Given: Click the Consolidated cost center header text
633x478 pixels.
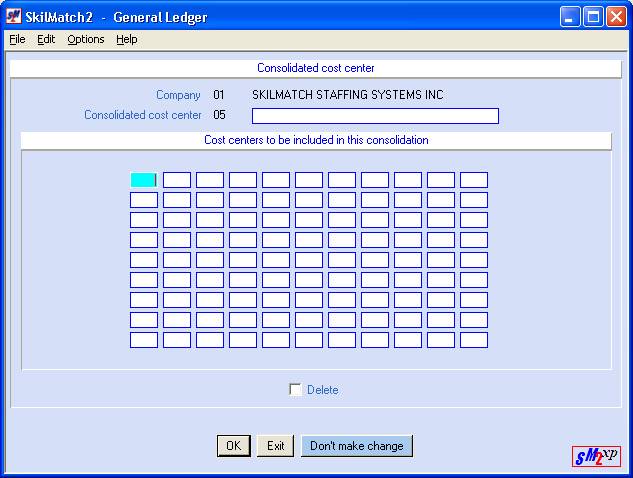Looking at the screenshot, I should 316,68.
